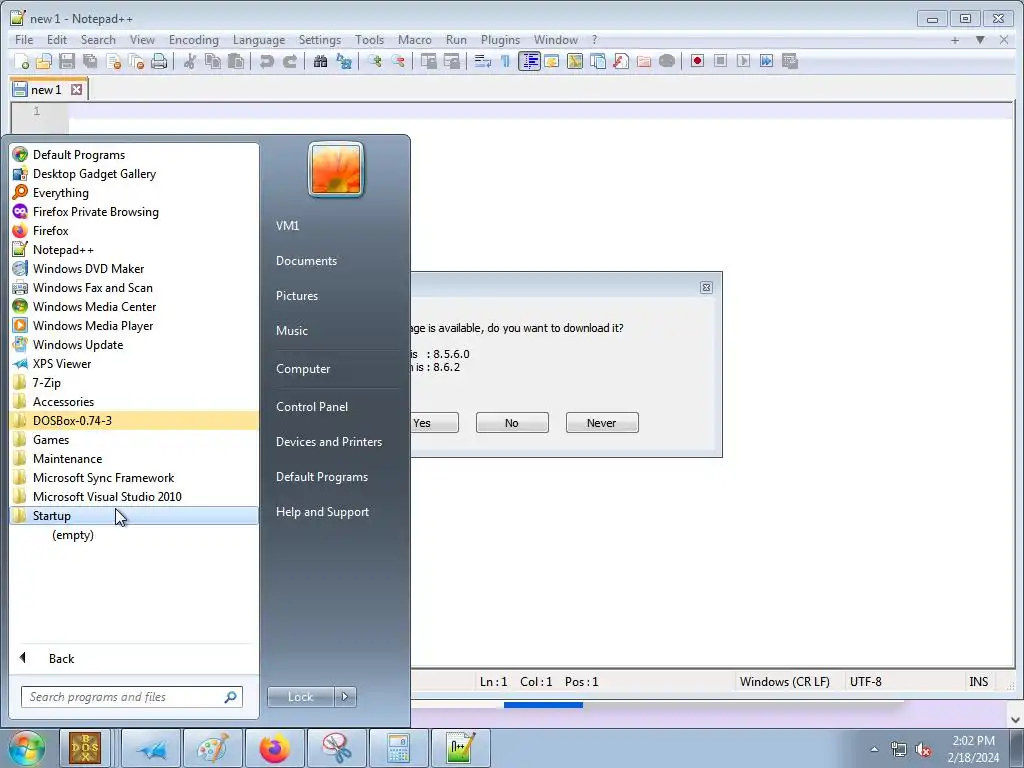The height and width of the screenshot is (768, 1024).
Task: Click the Stop Recording macro icon
Action: coord(720,61)
